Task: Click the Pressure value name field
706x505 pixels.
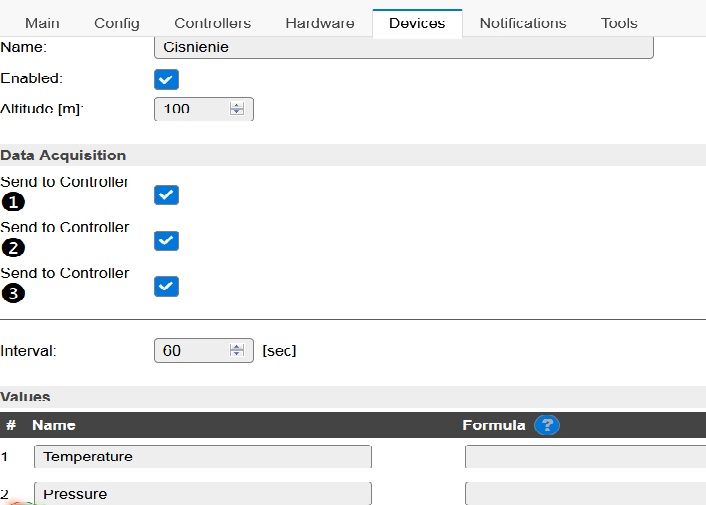Action: 203,494
